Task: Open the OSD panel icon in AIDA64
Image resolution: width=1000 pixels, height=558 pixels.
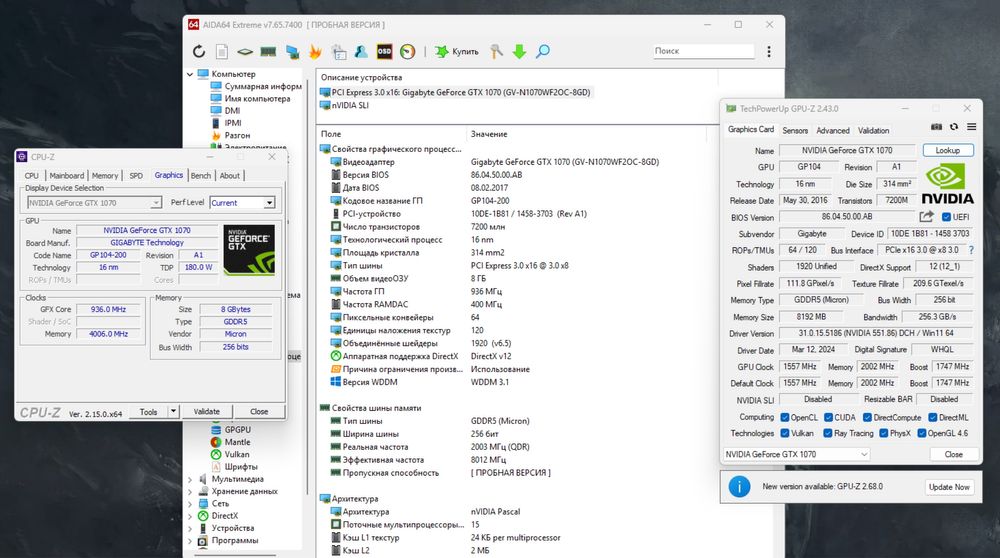Action: 385,52
